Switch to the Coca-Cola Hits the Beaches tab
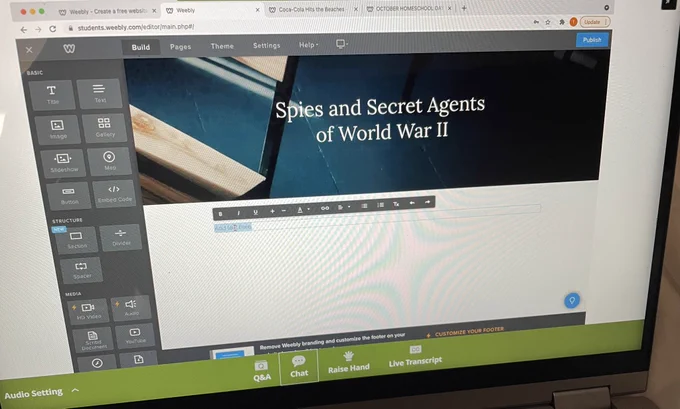 pos(311,9)
